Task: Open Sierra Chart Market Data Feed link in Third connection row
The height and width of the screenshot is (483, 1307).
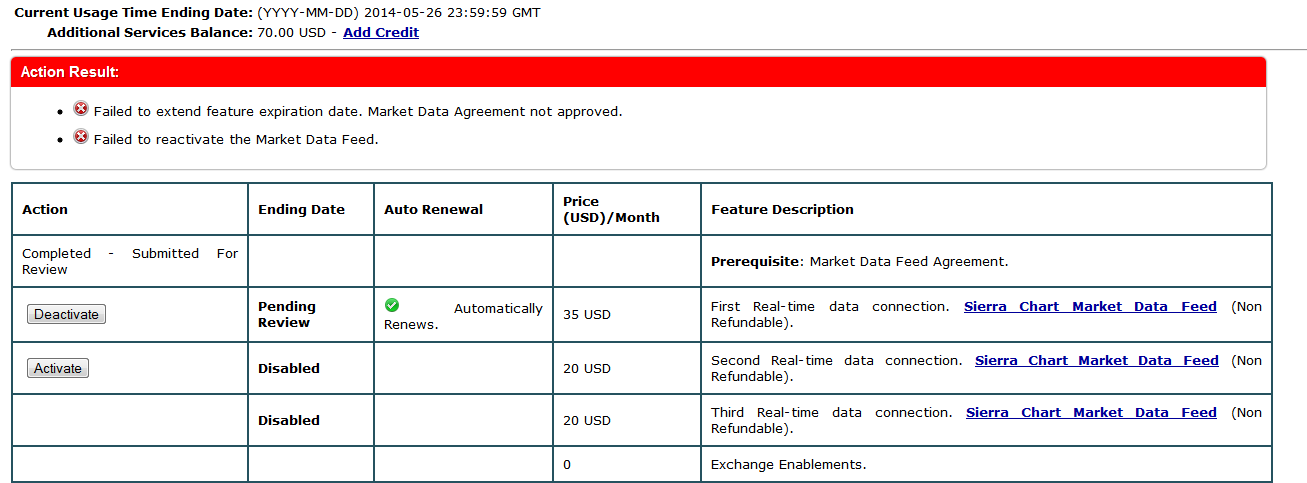Action: click(1091, 413)
